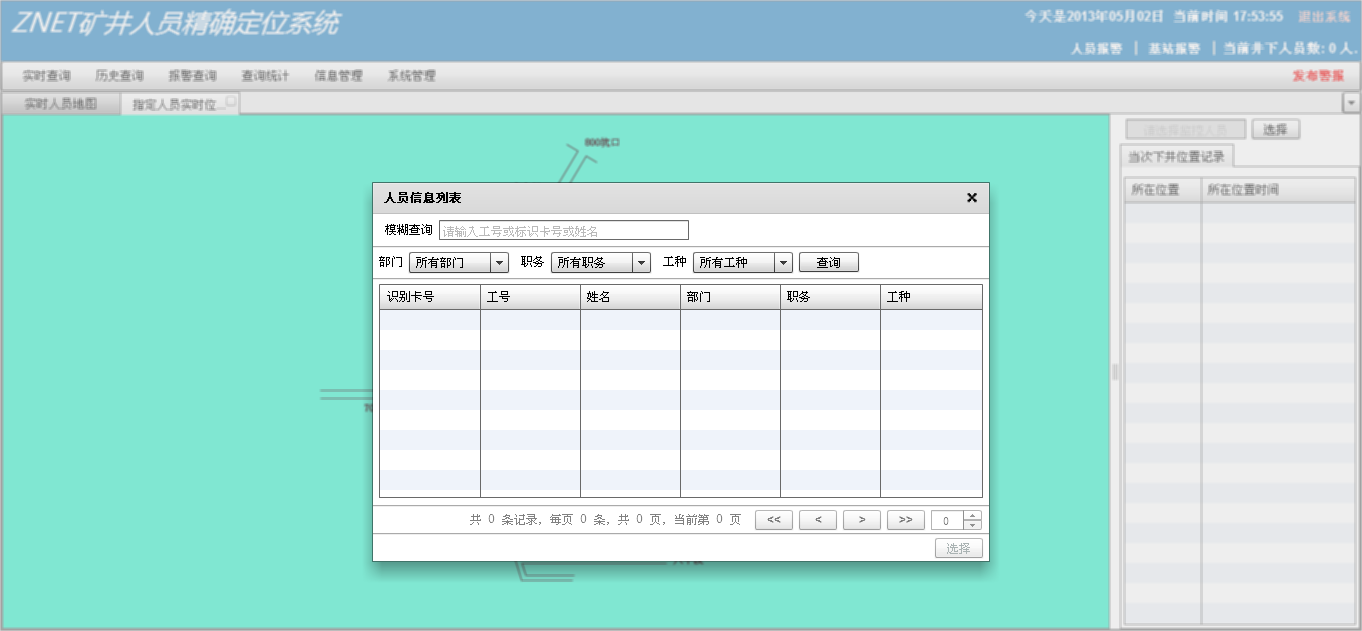Open the tab list arrow at far right

point(1351,103)
